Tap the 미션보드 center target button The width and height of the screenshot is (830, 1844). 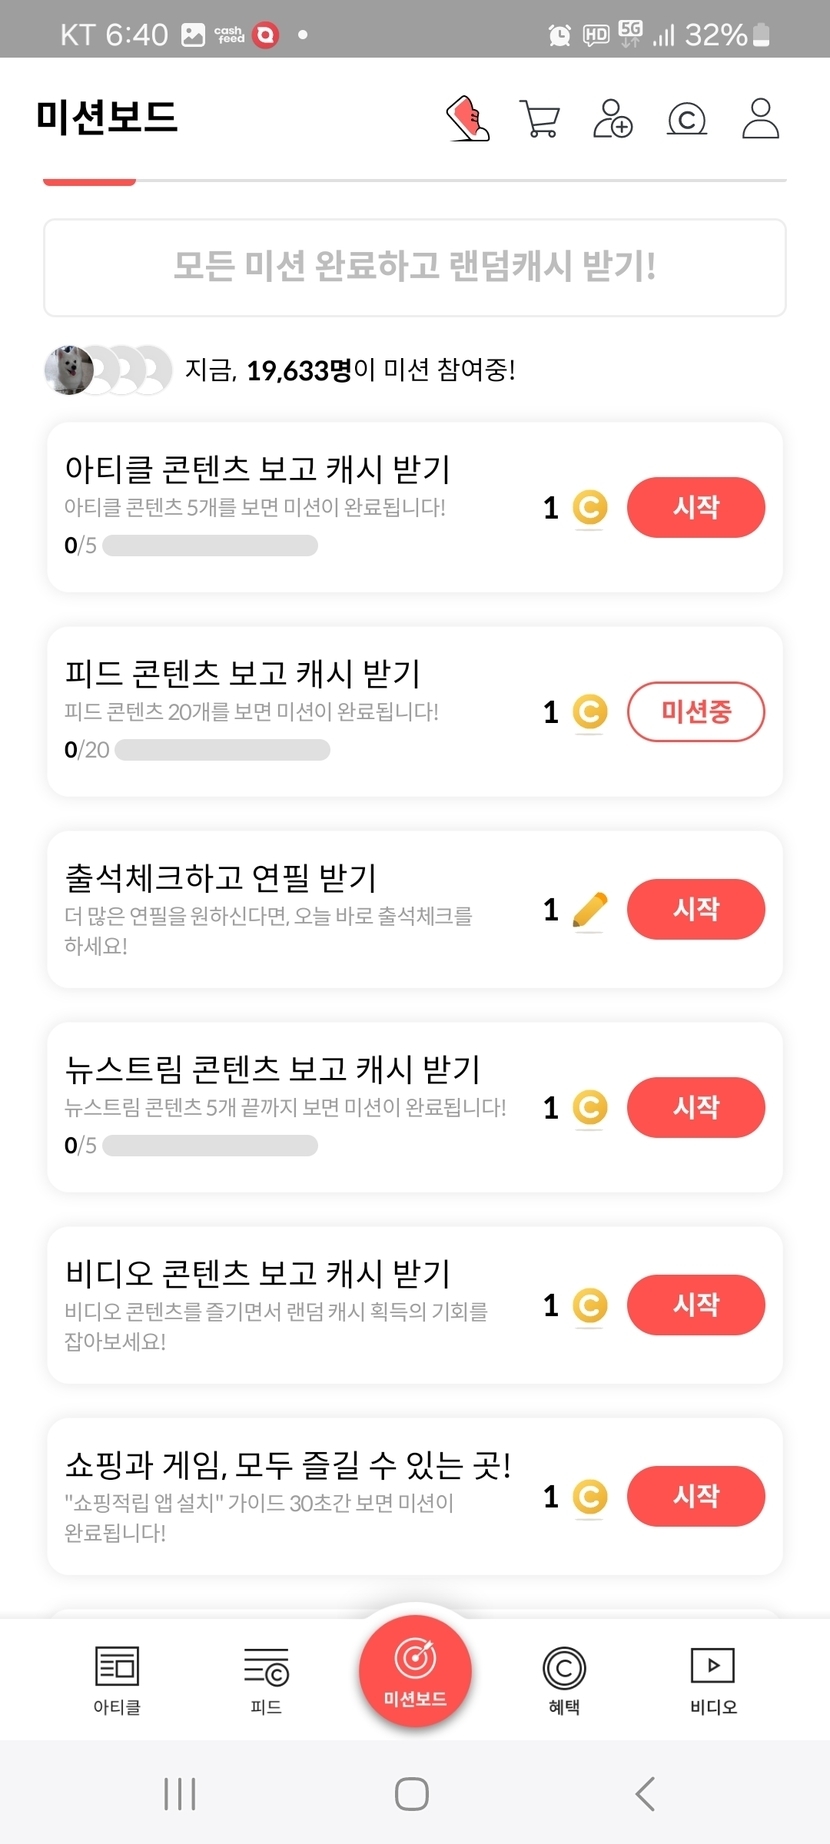coord(415,1670)
